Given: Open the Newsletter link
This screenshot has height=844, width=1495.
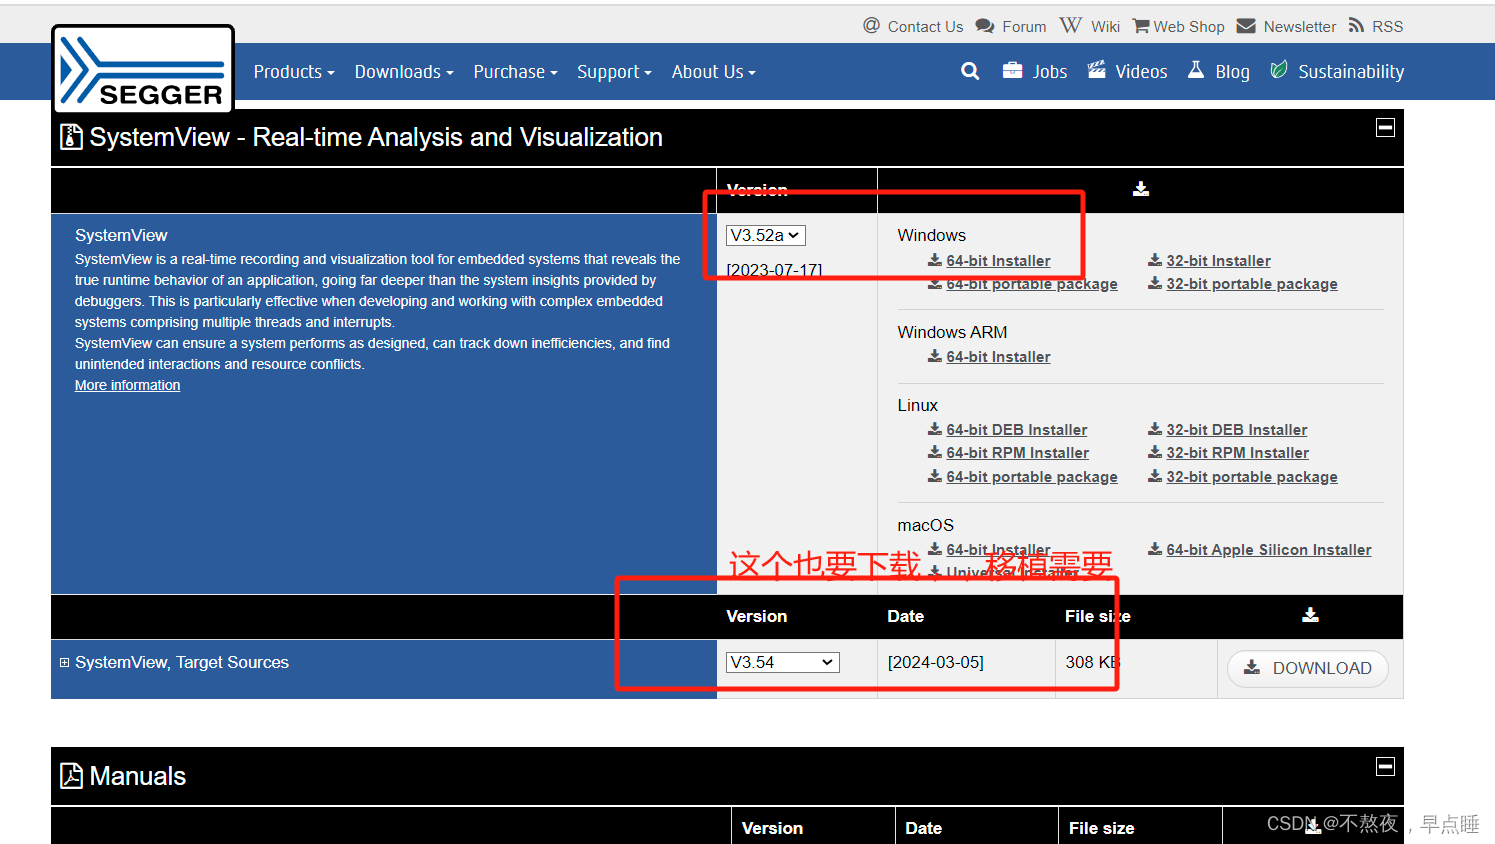Looking at the screenshot, I should (1287, 26).
